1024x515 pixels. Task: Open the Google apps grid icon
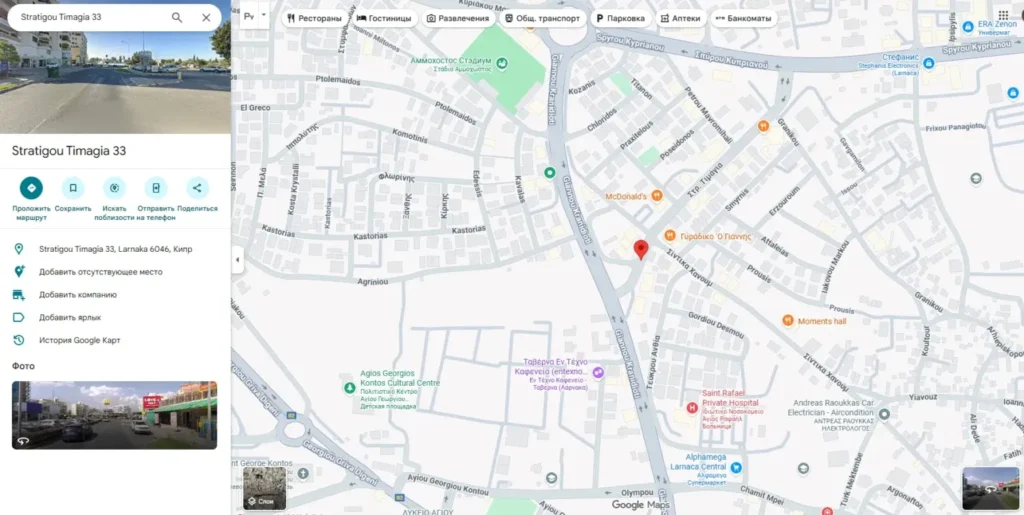click(1003, 16)
